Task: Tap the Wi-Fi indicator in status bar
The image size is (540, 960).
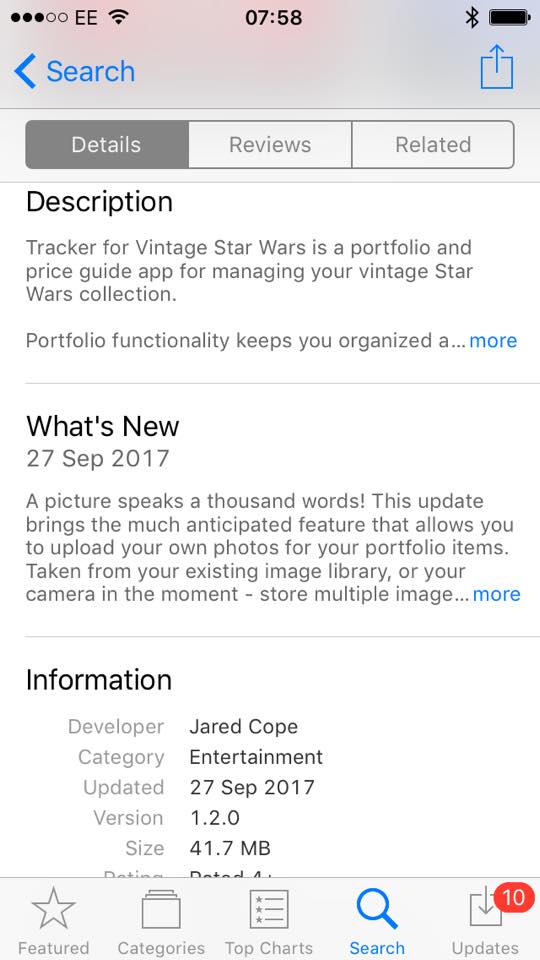Action: point(118,18)
